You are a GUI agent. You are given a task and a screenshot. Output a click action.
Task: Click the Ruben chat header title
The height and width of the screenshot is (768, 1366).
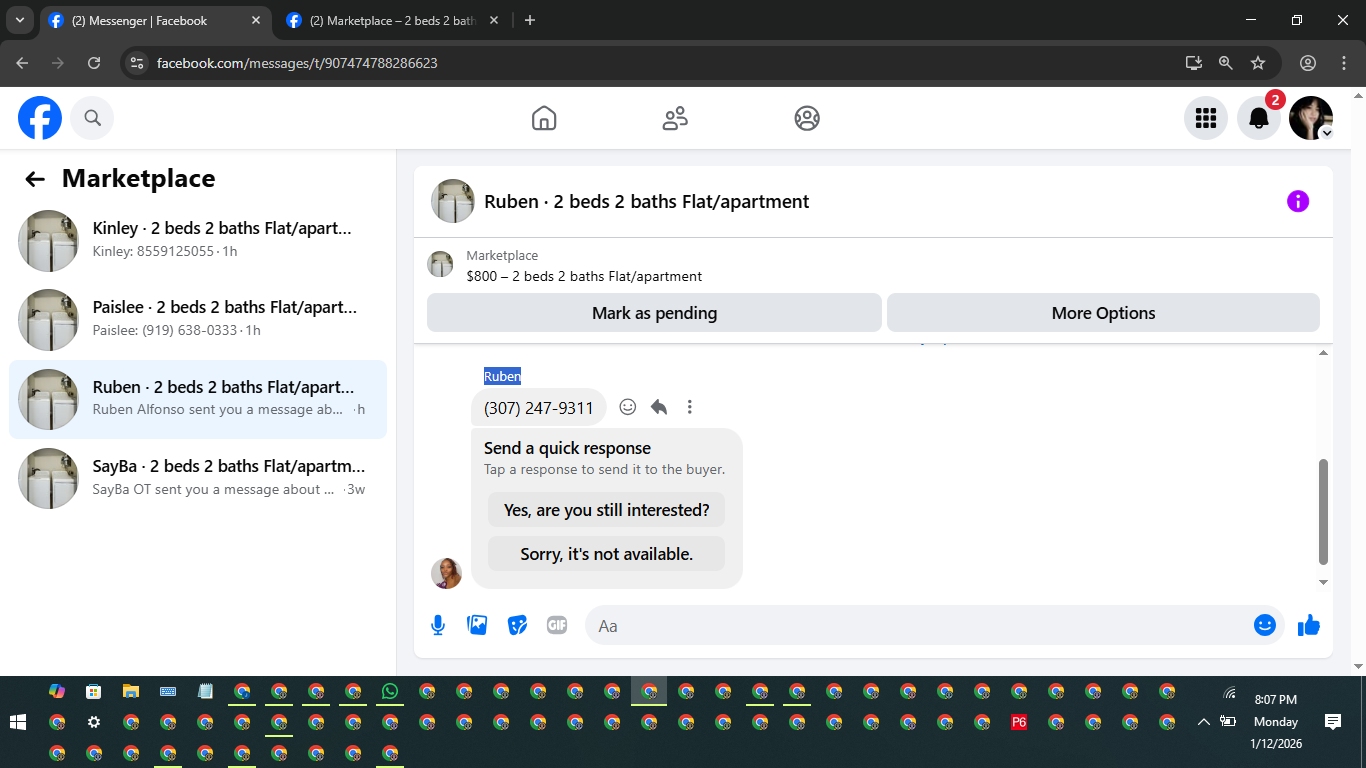pyautogui.click(x=647, y=201)
